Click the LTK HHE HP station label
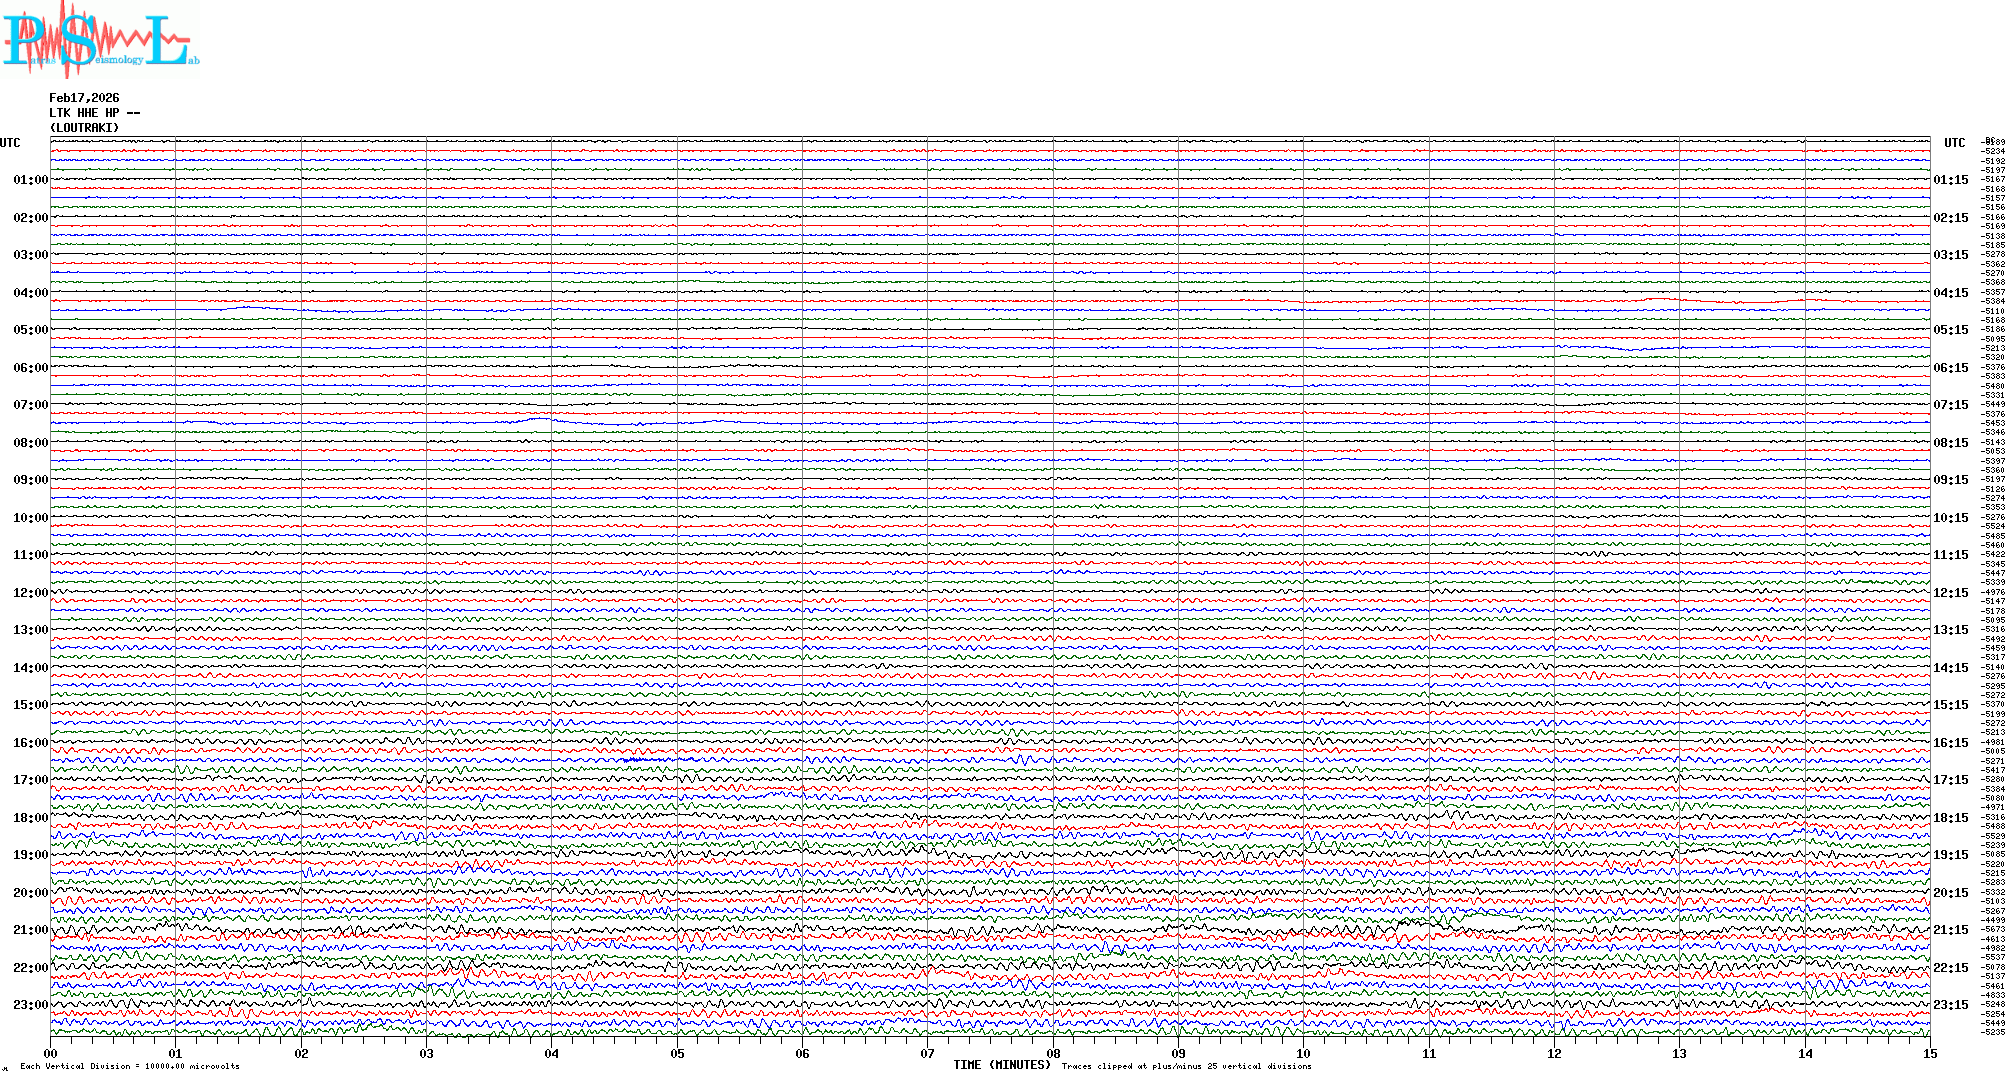Viewport: 2010px width, 1080px height. tap(94, 113)
